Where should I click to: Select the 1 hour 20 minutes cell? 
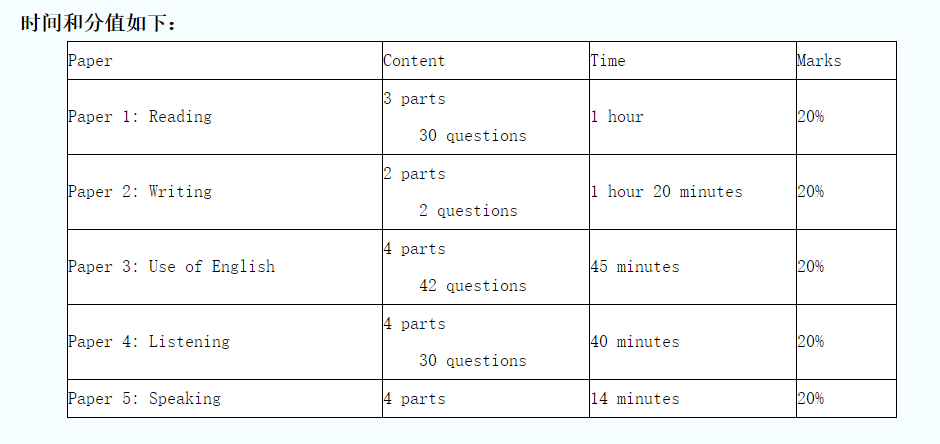tap(692, 192)
